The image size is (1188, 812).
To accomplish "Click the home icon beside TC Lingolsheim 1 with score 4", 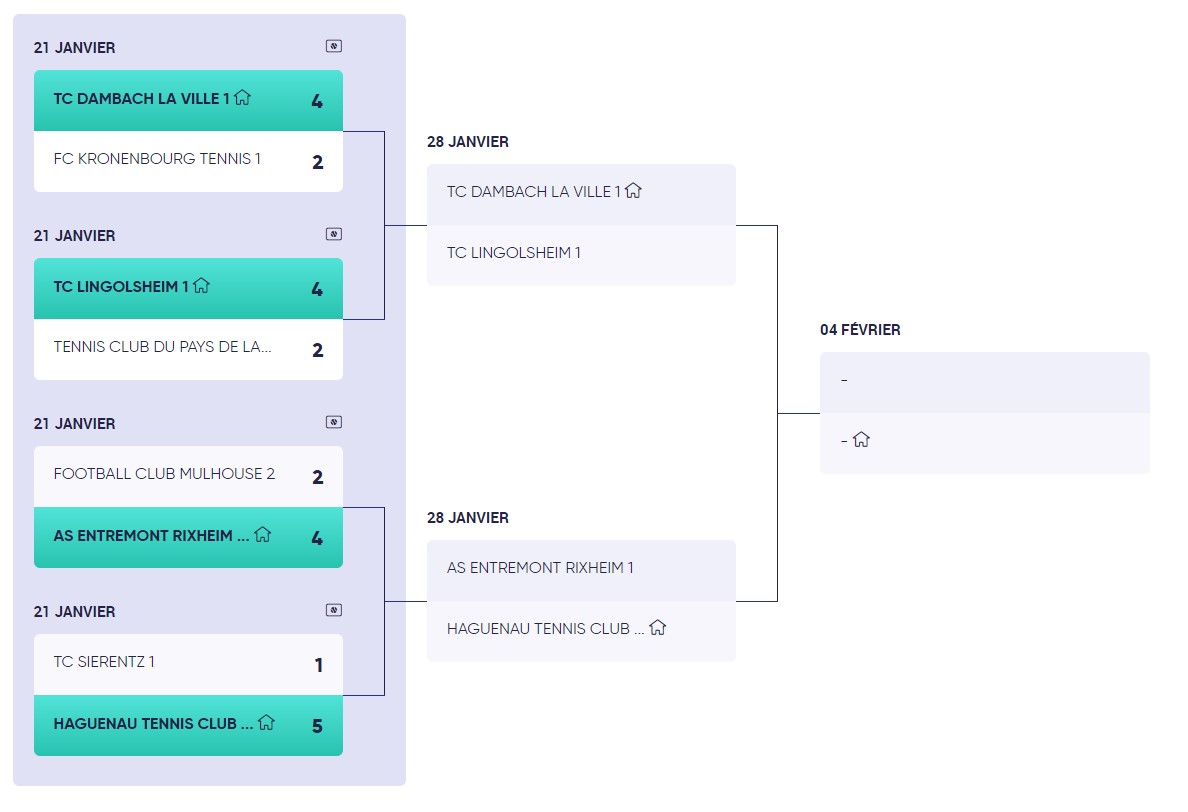I will [201, 286].
